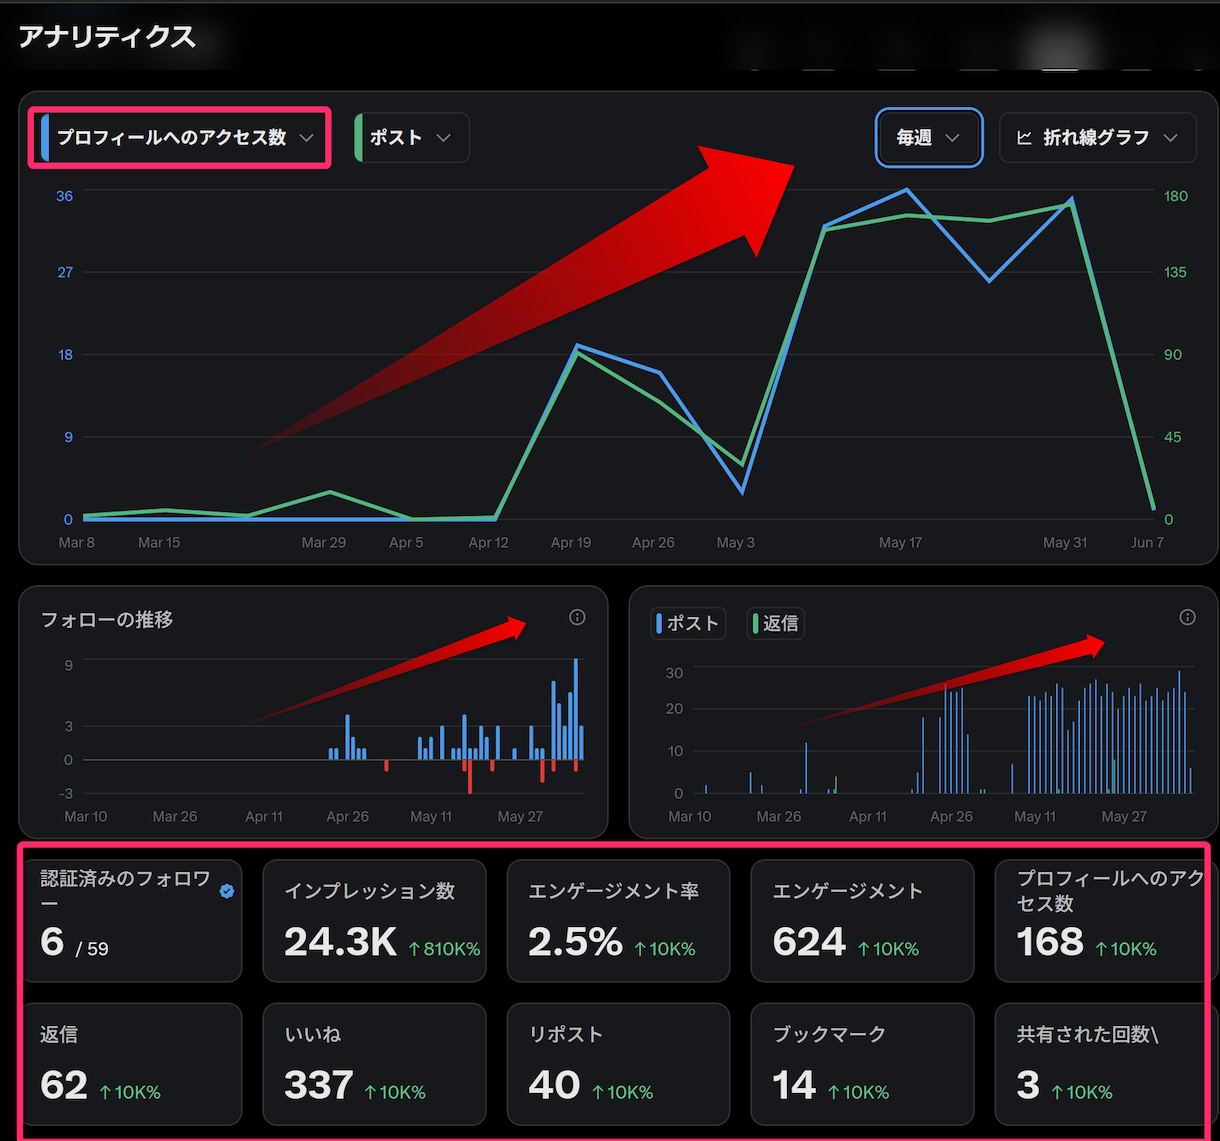Select the ブックマーク 14 card
The image size is (1220, 1141).
tap(863, 1064)
